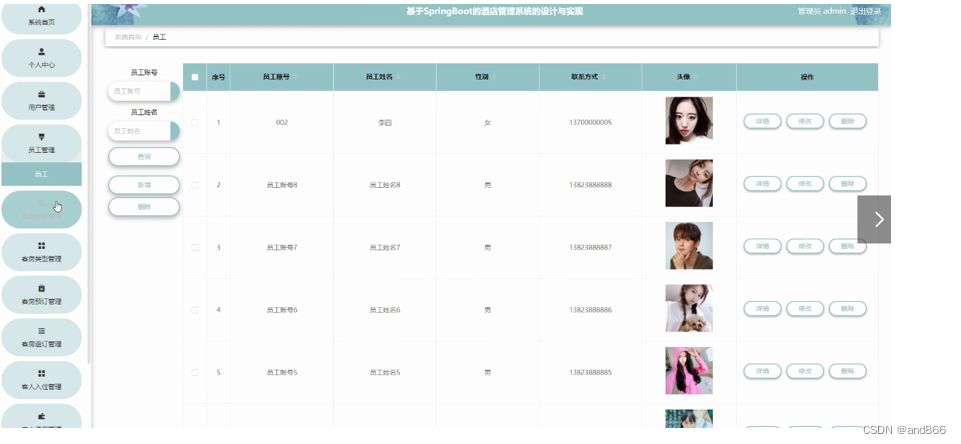Viewport: 961px width, 444px height.
Task: Focus the 员工账号 search input
Action: pos(140,91)
